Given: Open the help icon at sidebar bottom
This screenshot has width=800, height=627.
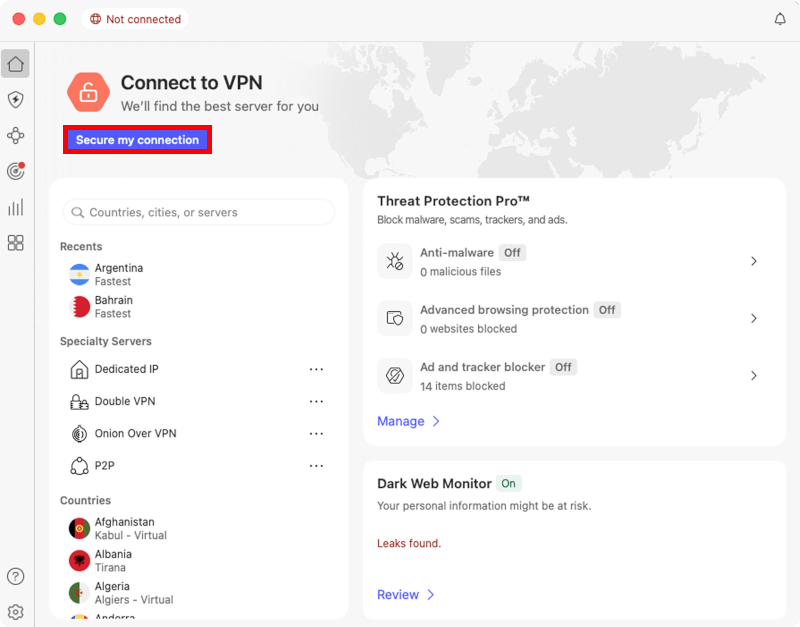Looking at the screenshot, I should (x=15, y=577).
